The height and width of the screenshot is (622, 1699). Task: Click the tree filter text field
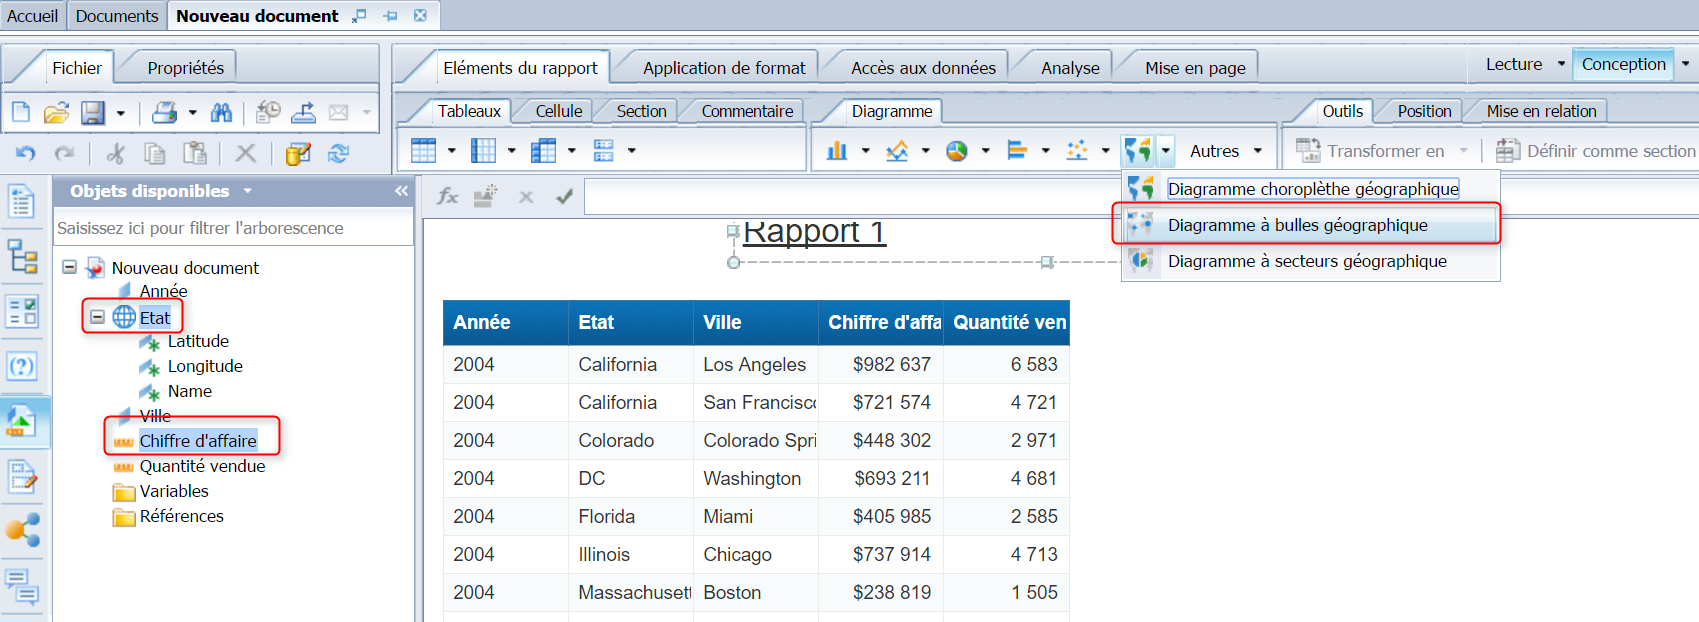[x=232, y=228]
